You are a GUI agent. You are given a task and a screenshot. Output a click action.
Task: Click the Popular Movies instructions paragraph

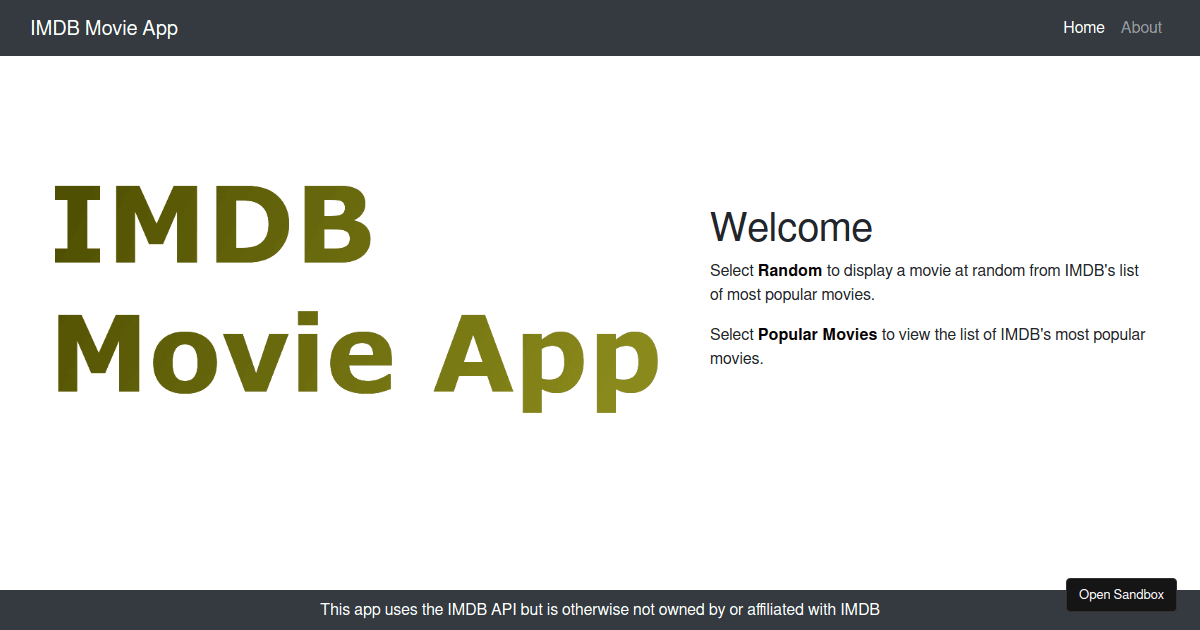click(927, 346)
